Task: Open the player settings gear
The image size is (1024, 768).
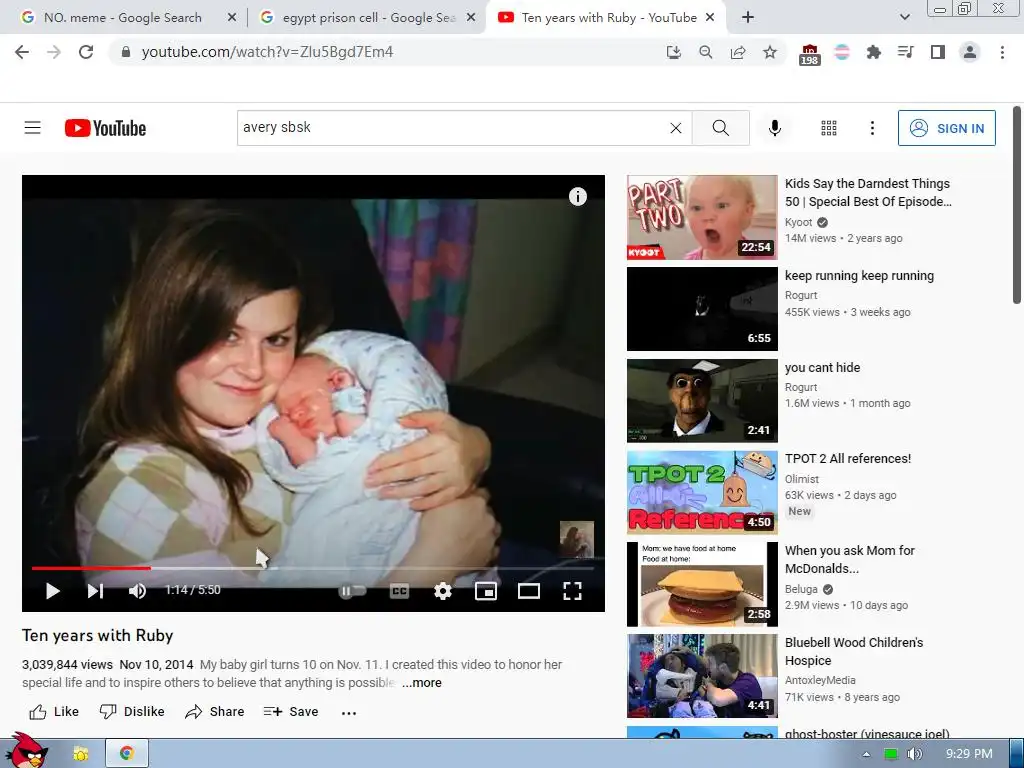Action: coord(443,591)
